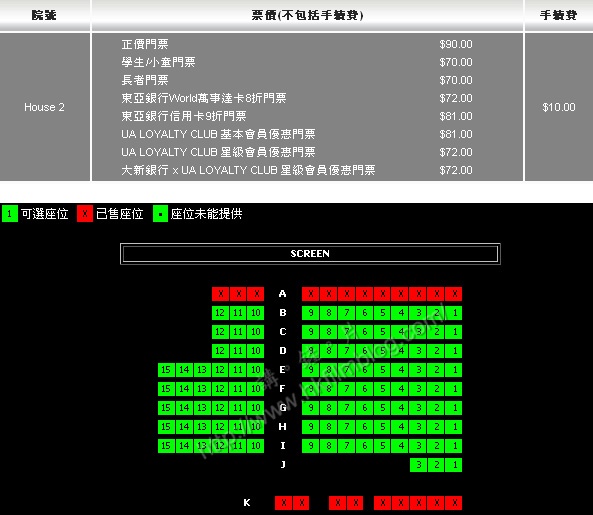This screenshot has height=515, width=593.
Task: Pick seat E9
Action: point(310,369)
